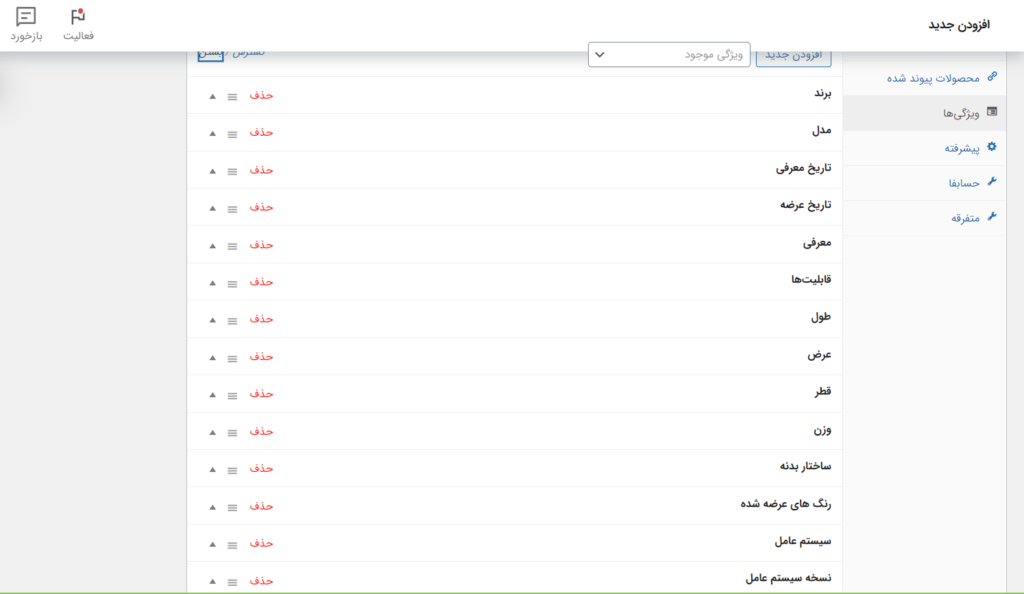
Task: Click drag handle of عرض row
Action: click(232, 358)
